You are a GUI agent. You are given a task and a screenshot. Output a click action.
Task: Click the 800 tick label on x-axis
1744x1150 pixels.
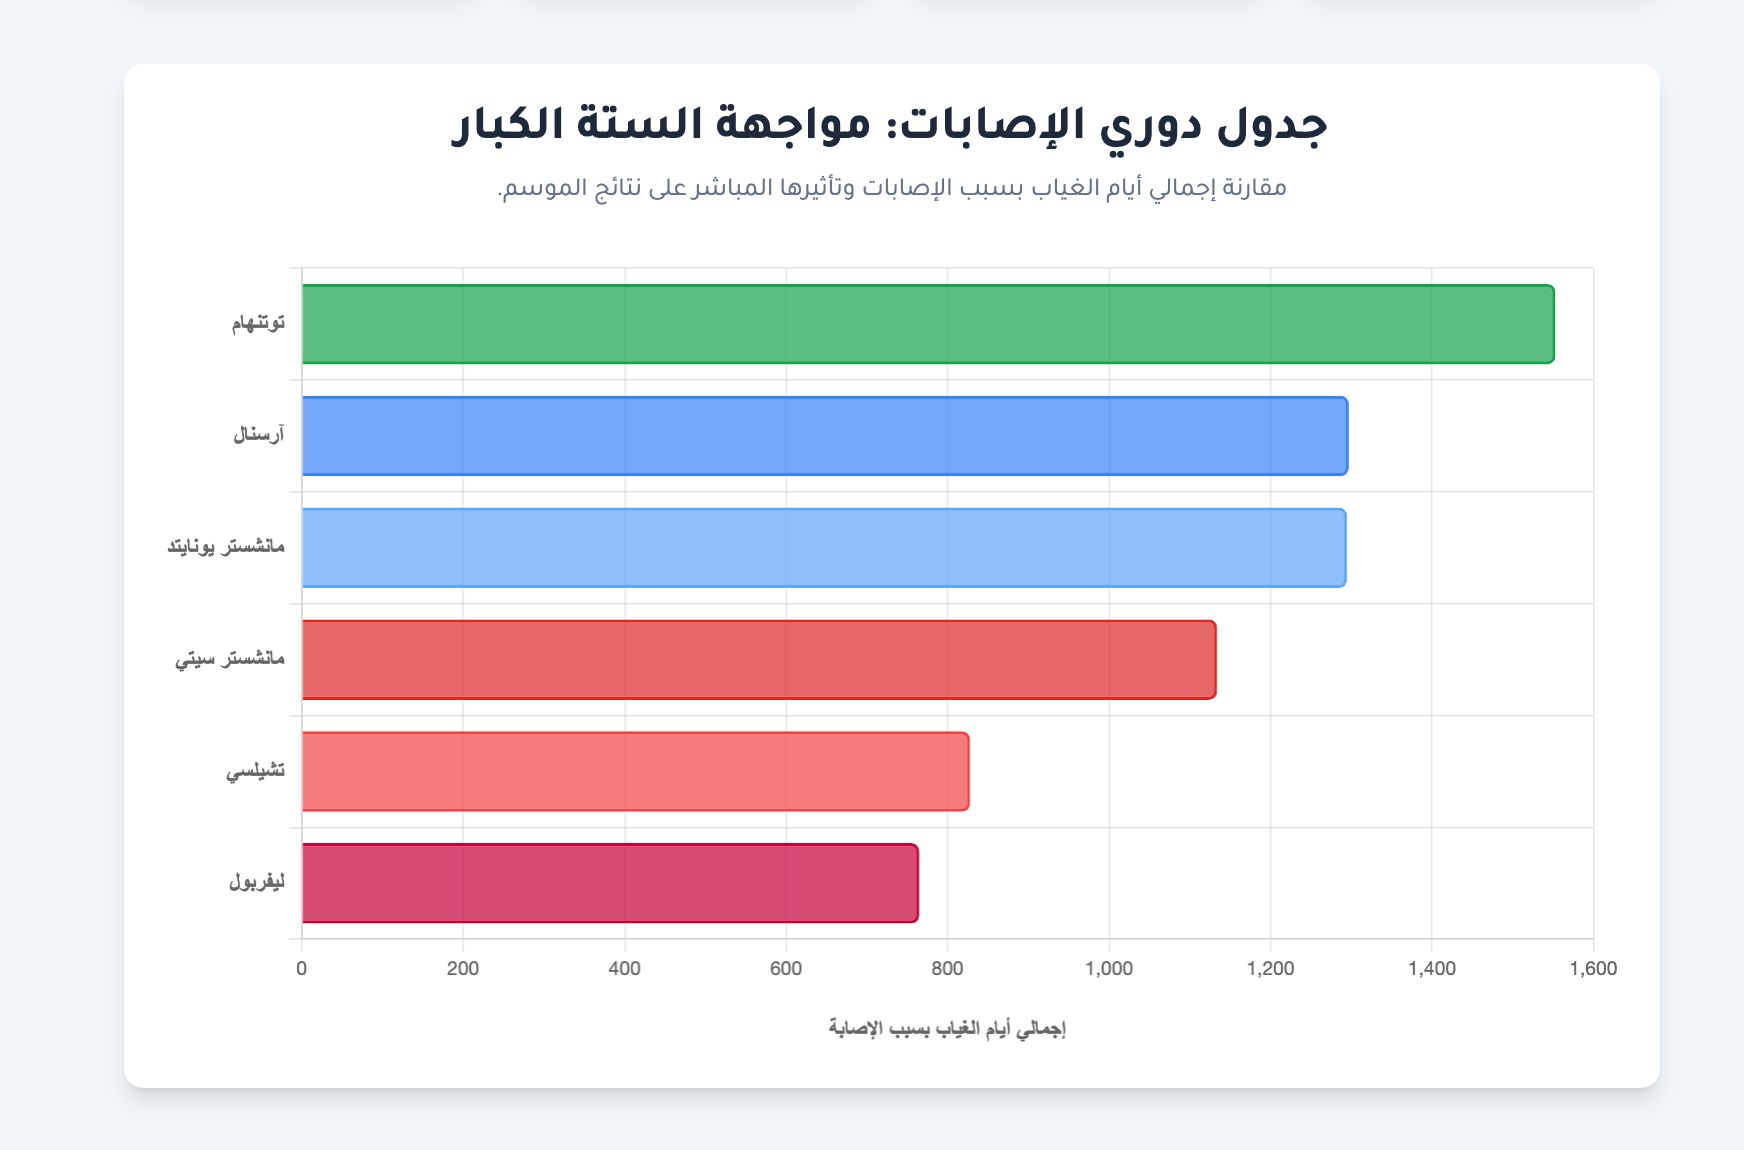click(x=947, y=968)
